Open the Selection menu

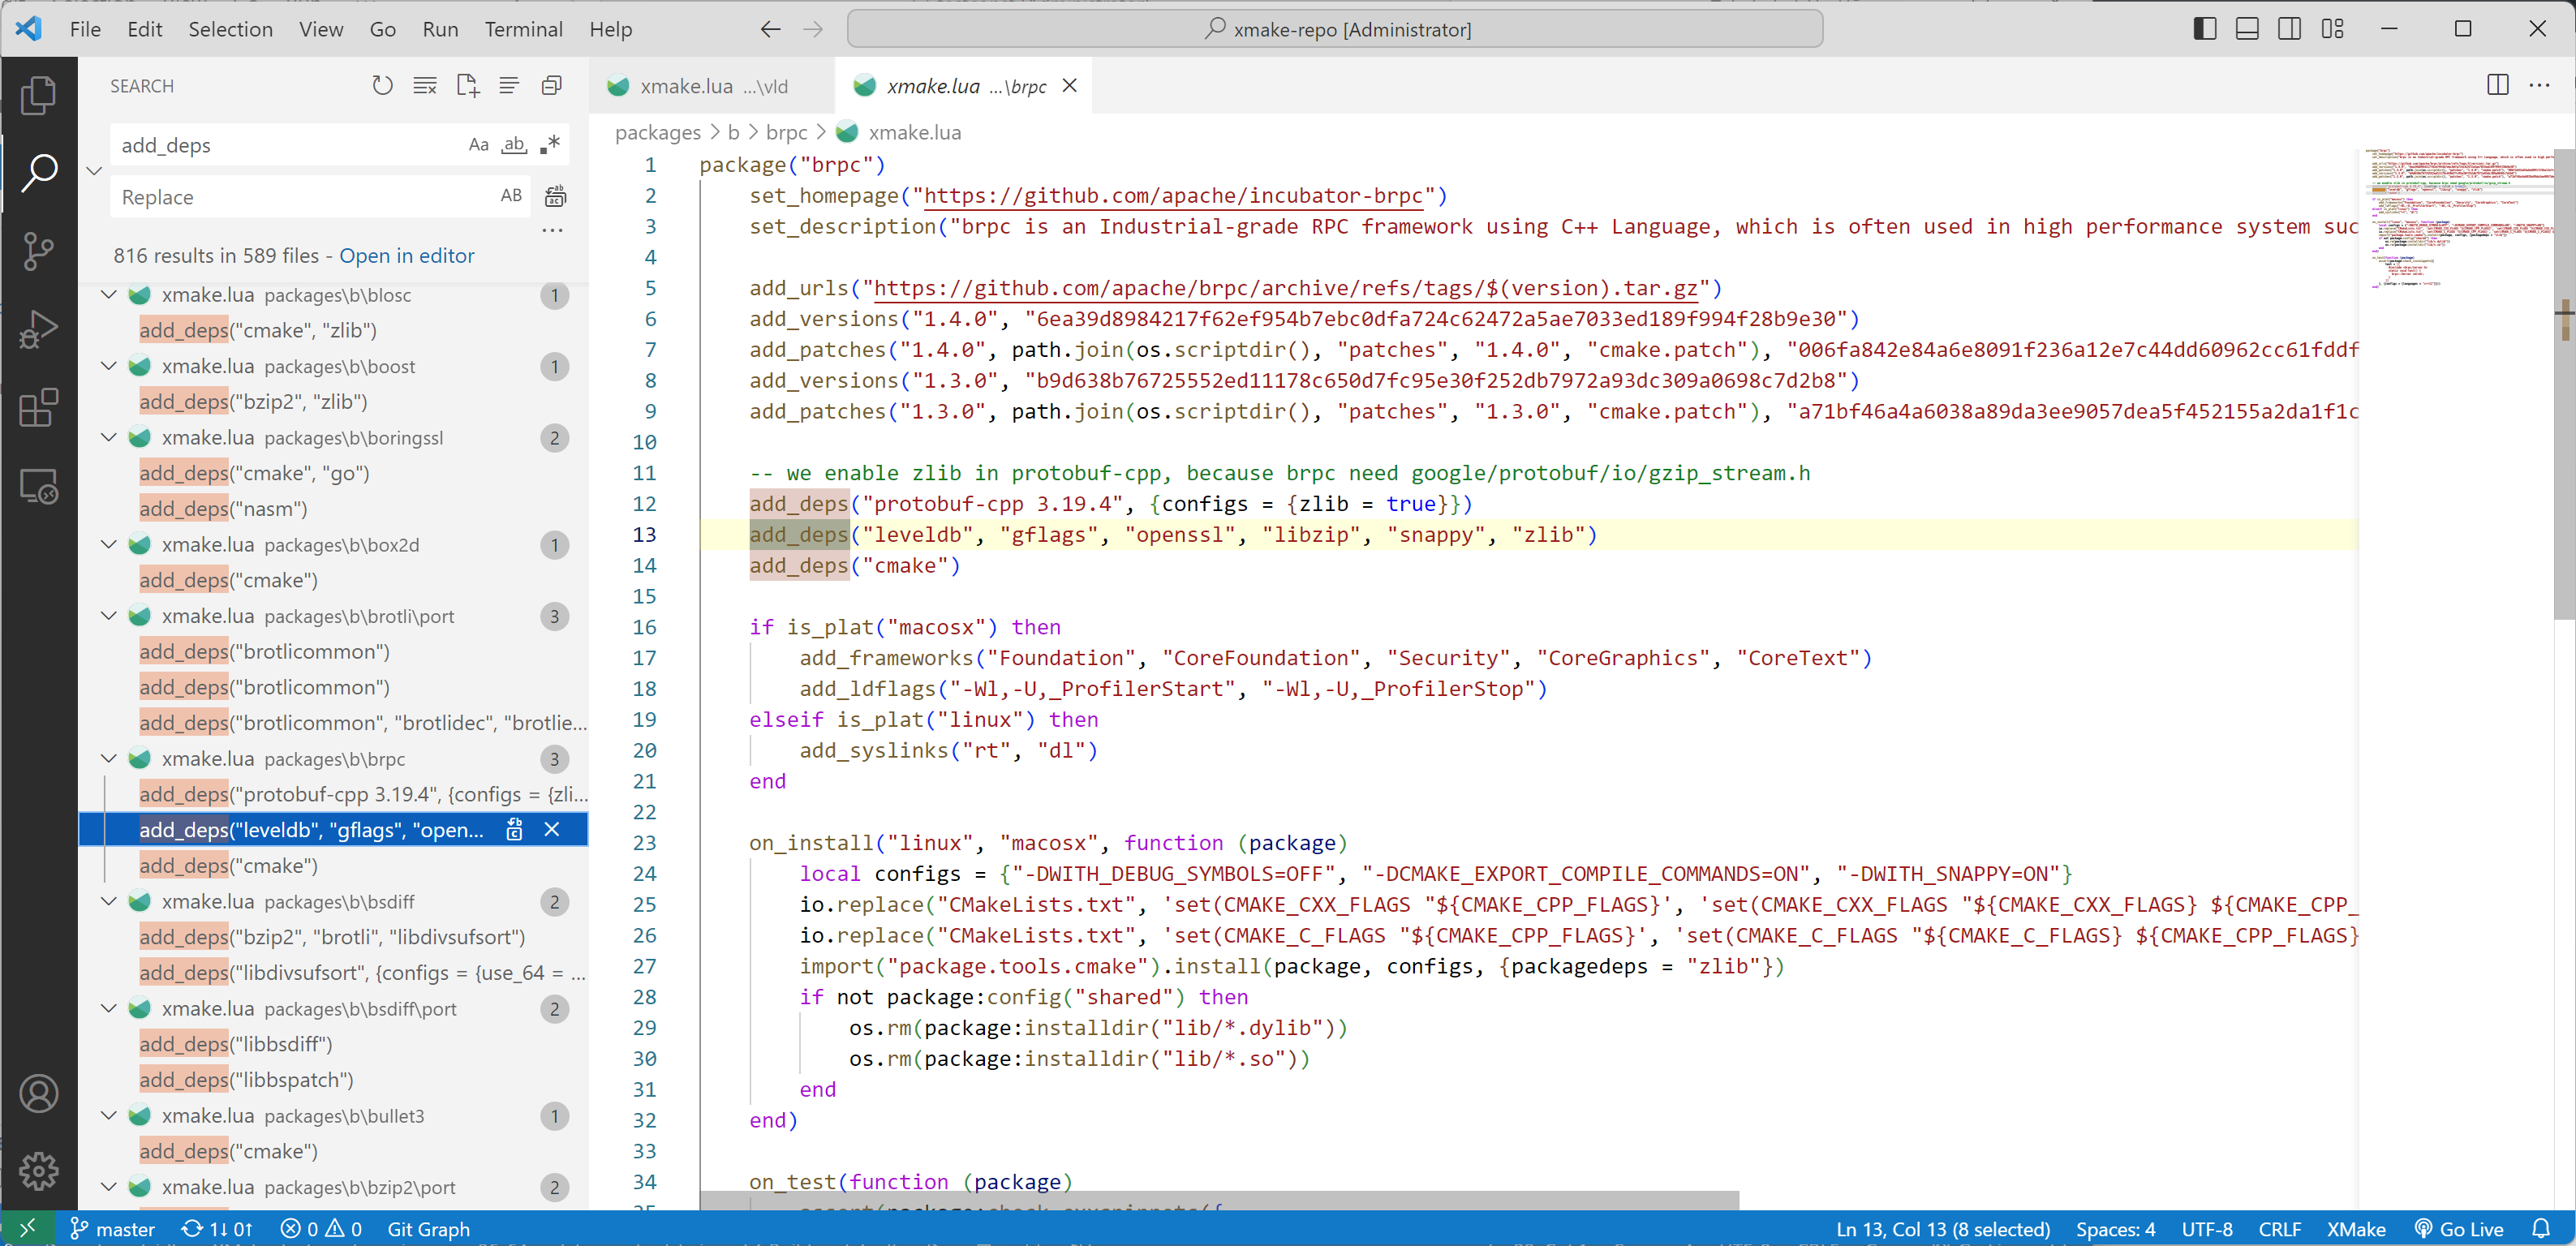tap(231, 29)
